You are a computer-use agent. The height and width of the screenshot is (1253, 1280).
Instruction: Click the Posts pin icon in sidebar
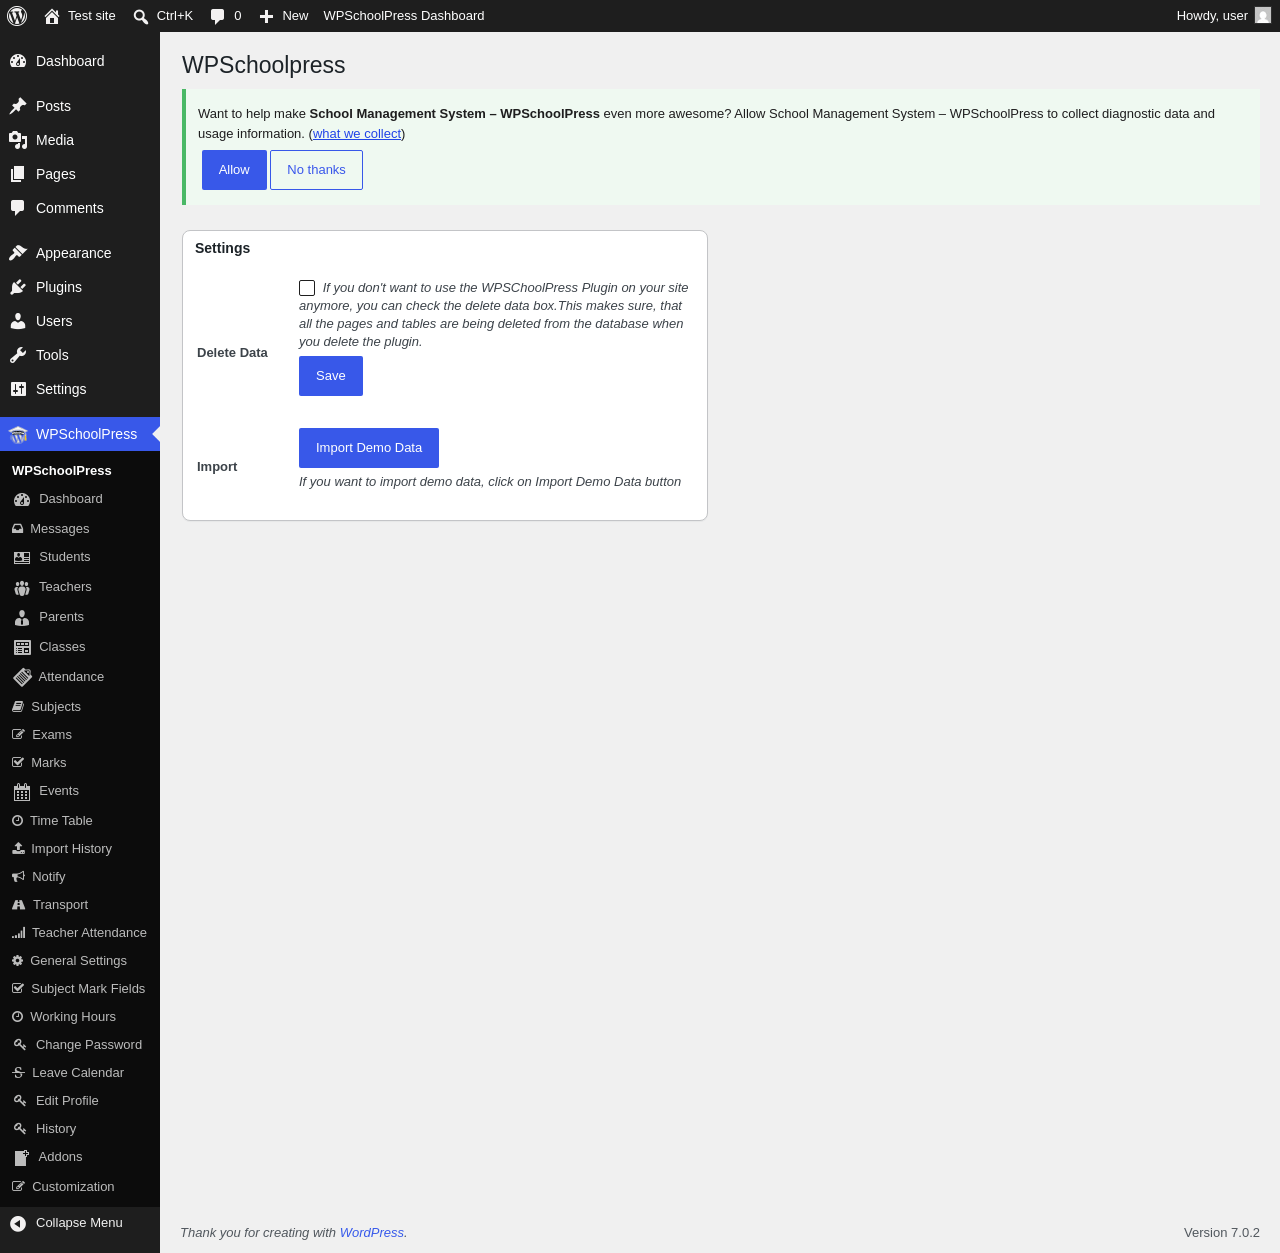tap(18, 106)
